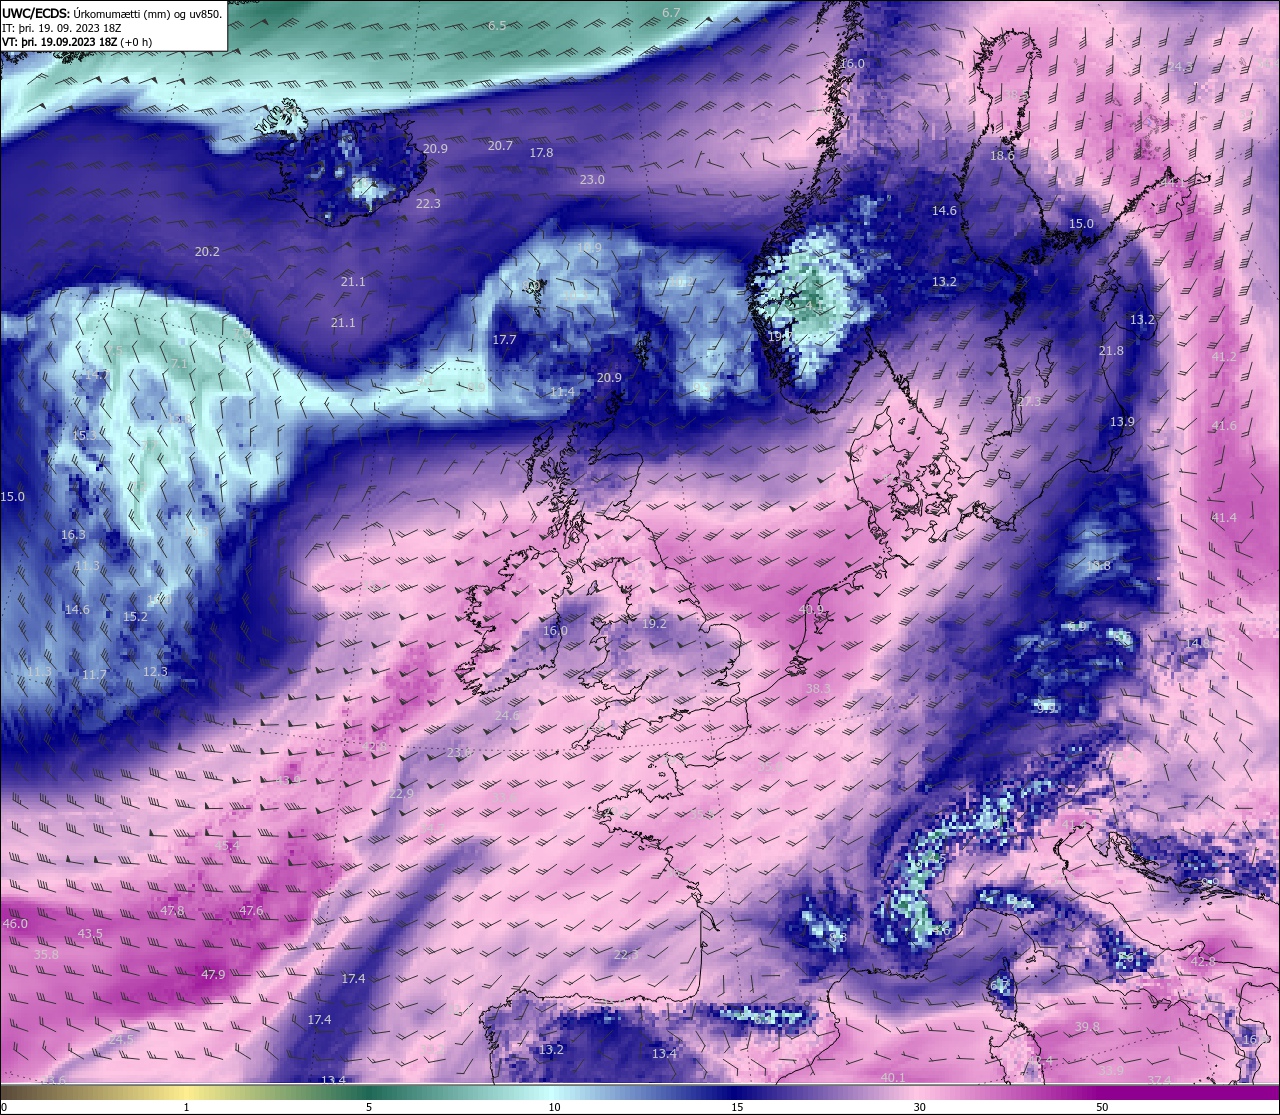The image size is (1280, 1115).
Task: Click the map value '18.6'
Action: click(1002, 156)
